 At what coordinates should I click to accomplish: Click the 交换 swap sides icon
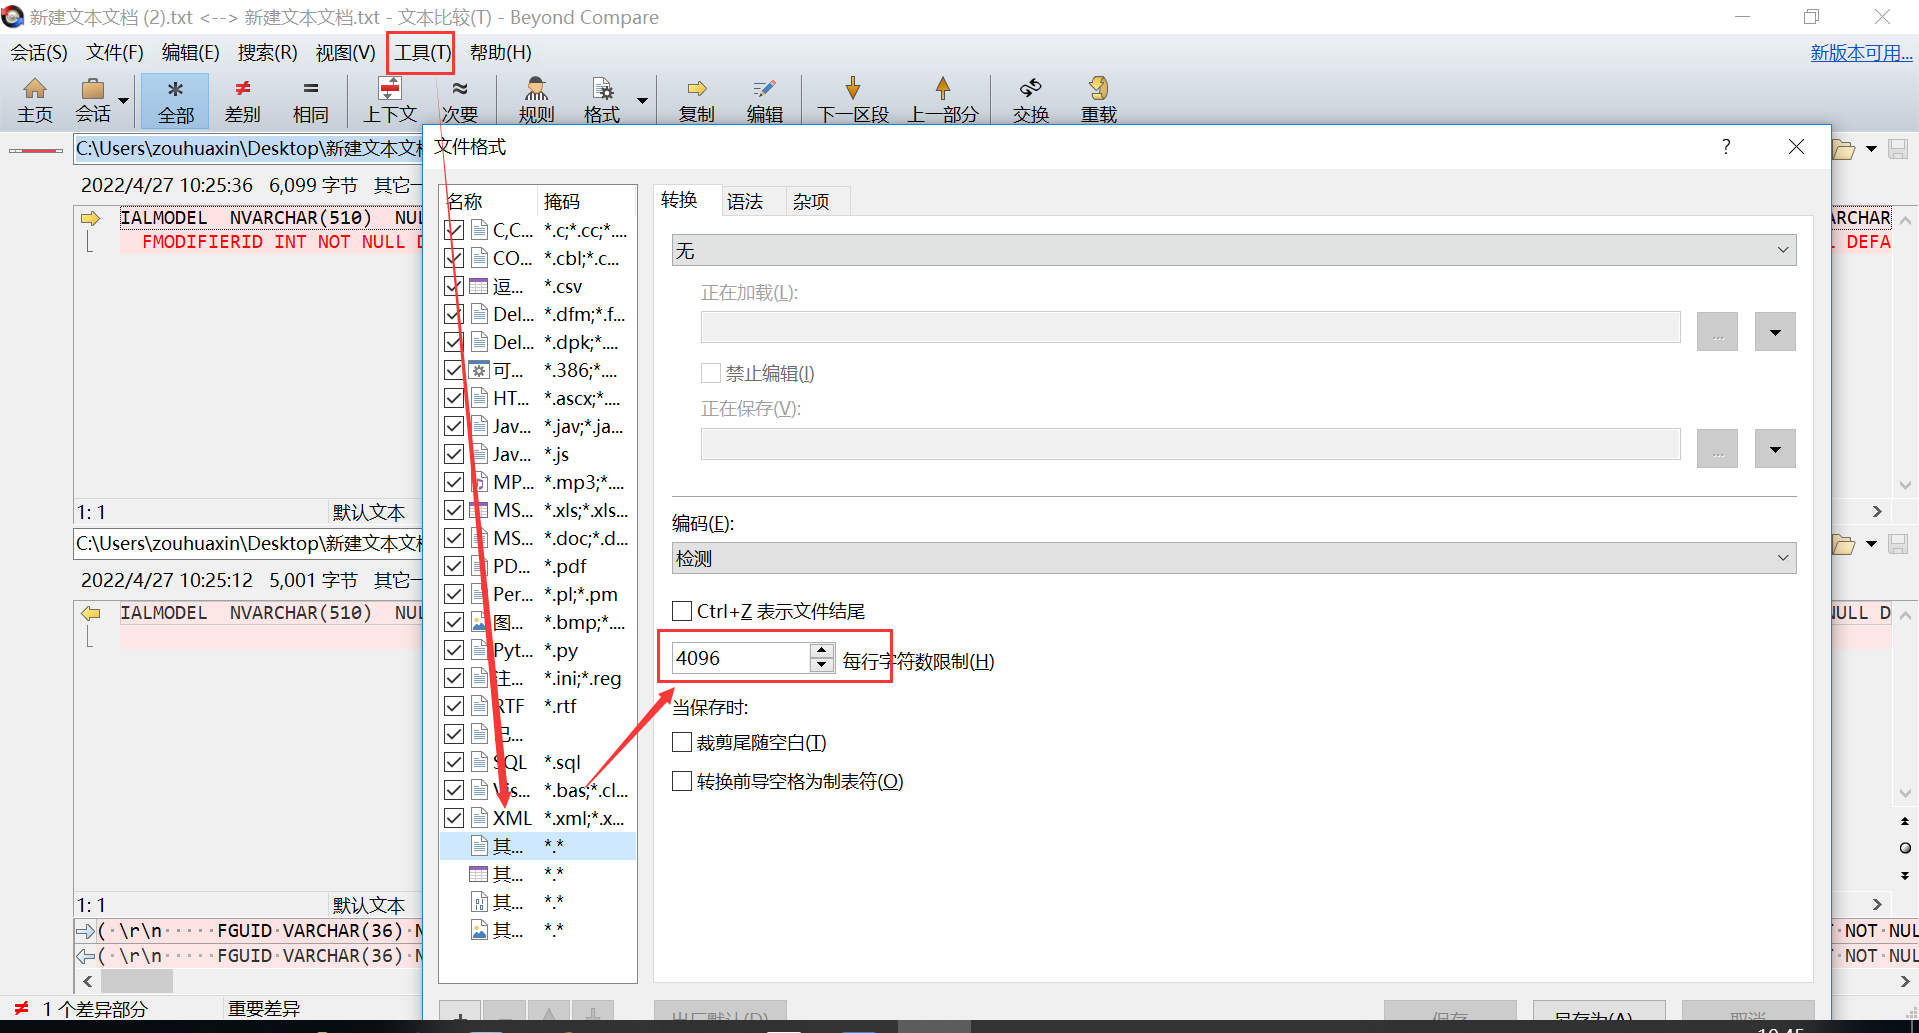click(x=1031, y=101)
